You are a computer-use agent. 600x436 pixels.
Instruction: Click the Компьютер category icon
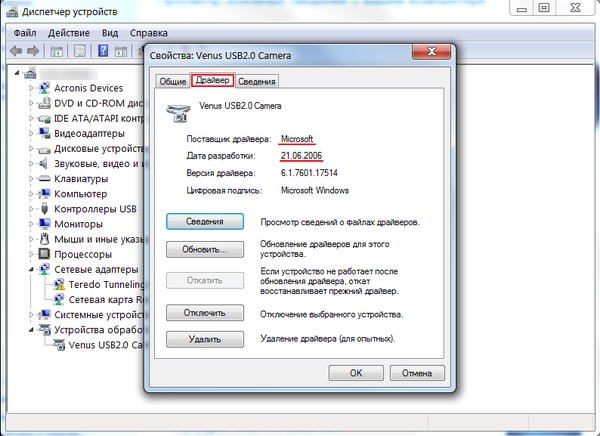[44, 194]
